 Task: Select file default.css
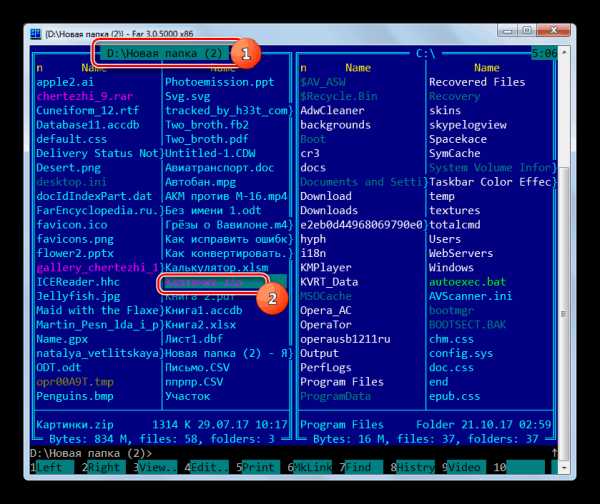click(x=72, y=139)
